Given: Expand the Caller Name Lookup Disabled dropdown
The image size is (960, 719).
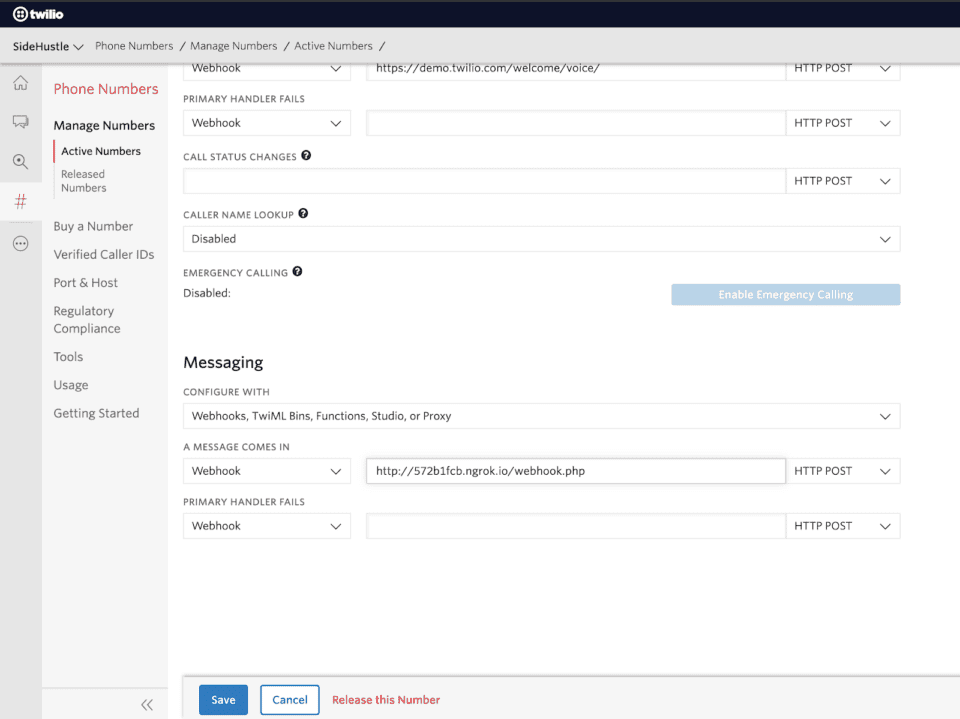Looking at the screenshot, I should tap(541, 239).
